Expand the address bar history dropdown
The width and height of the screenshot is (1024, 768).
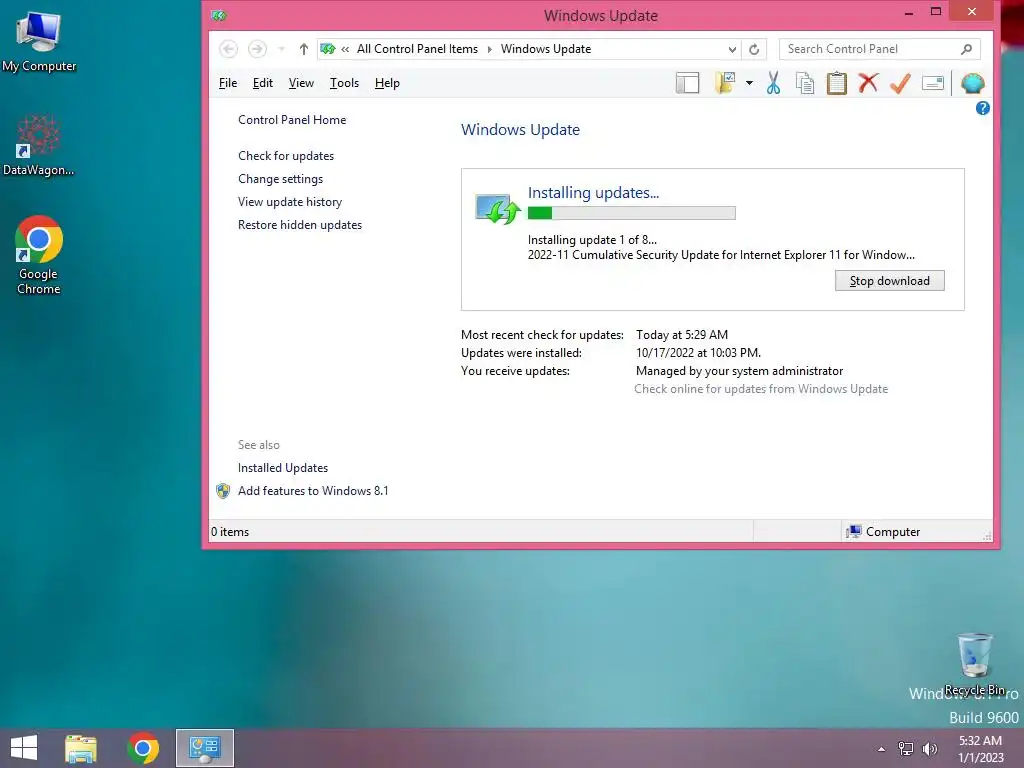(732, 49)
